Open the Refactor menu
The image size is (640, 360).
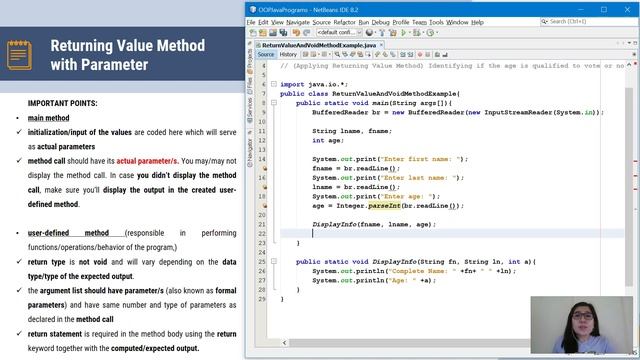pos(344,22)
